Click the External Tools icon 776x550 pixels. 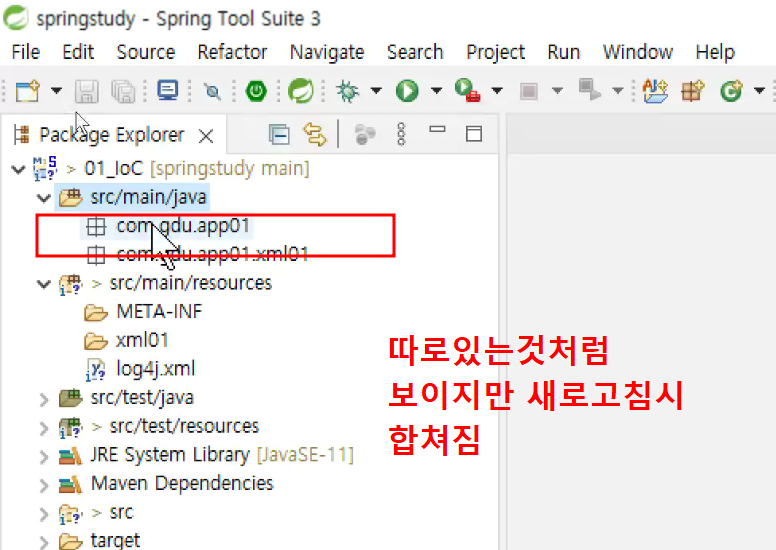[x=589, y=90]
